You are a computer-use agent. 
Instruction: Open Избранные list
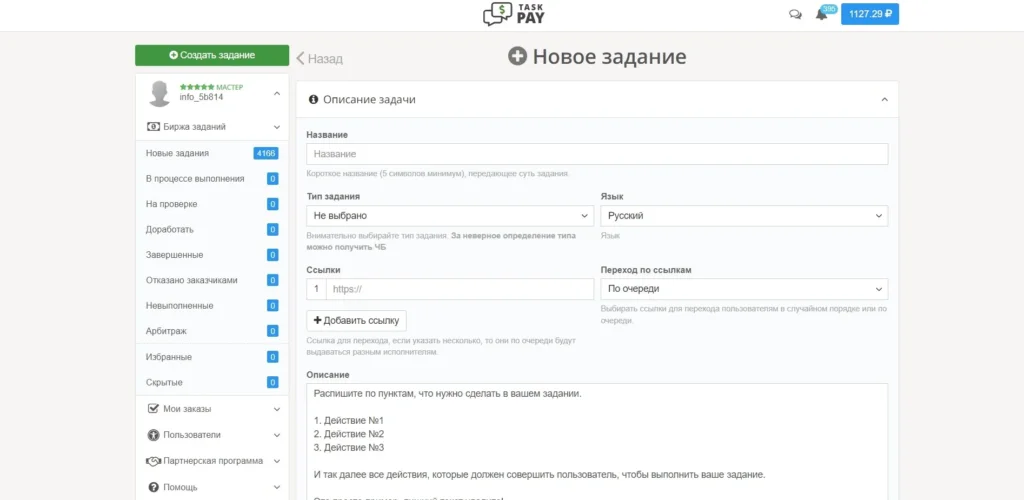click(168, 357)
